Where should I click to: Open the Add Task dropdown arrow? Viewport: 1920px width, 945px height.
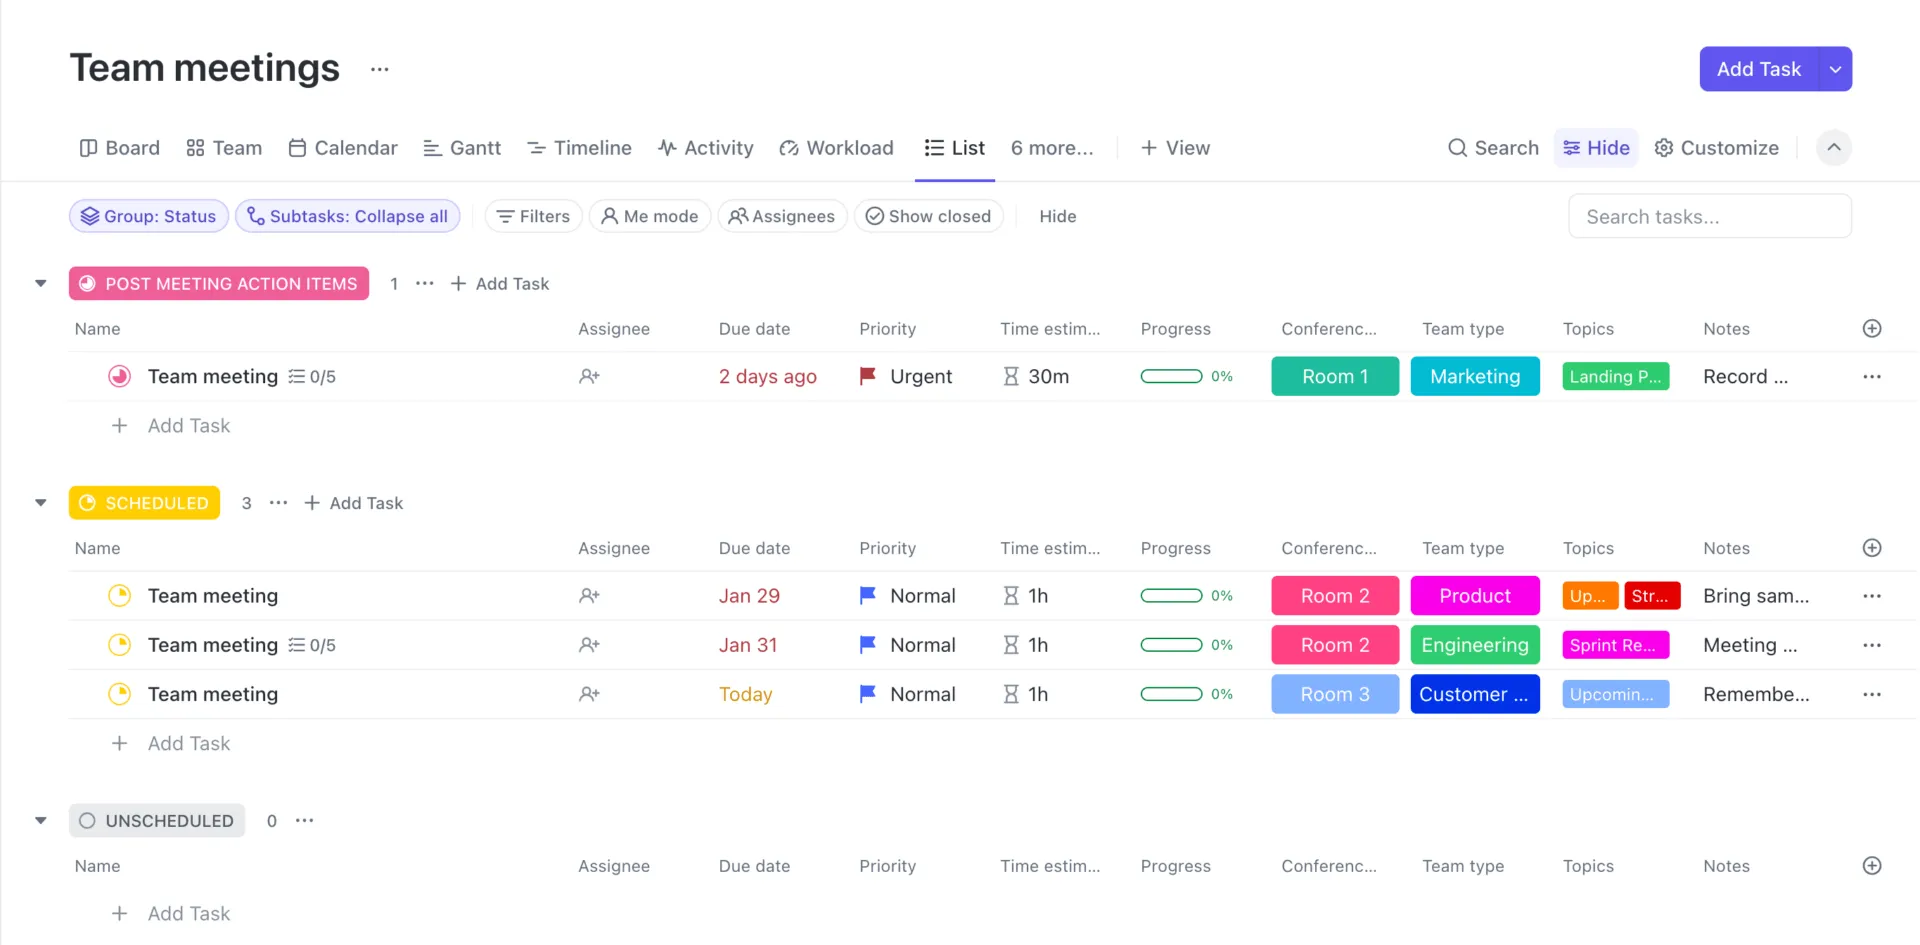[1835, 69]
